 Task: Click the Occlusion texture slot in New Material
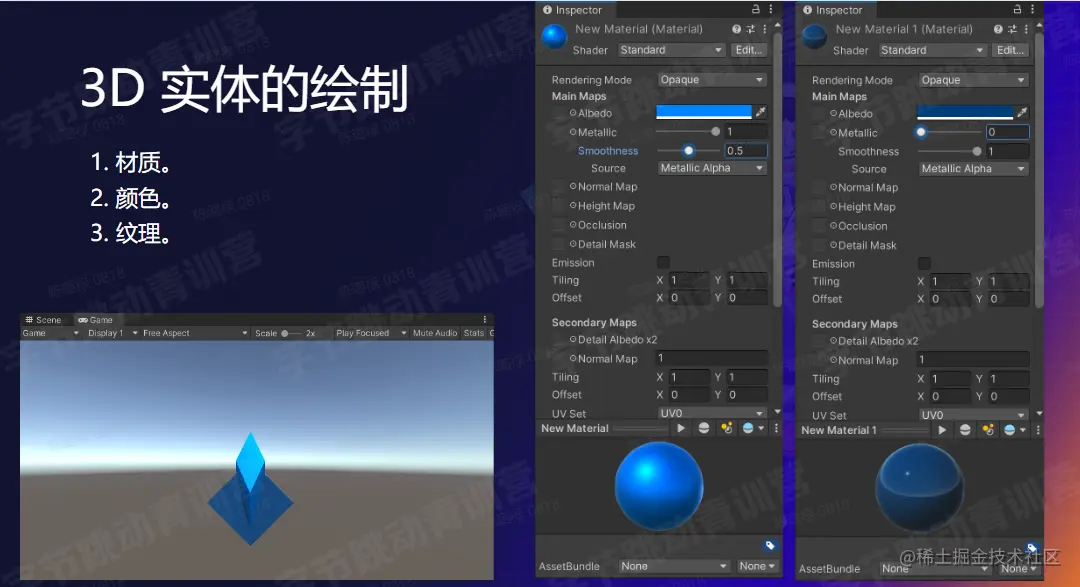(x=559, y=225)
